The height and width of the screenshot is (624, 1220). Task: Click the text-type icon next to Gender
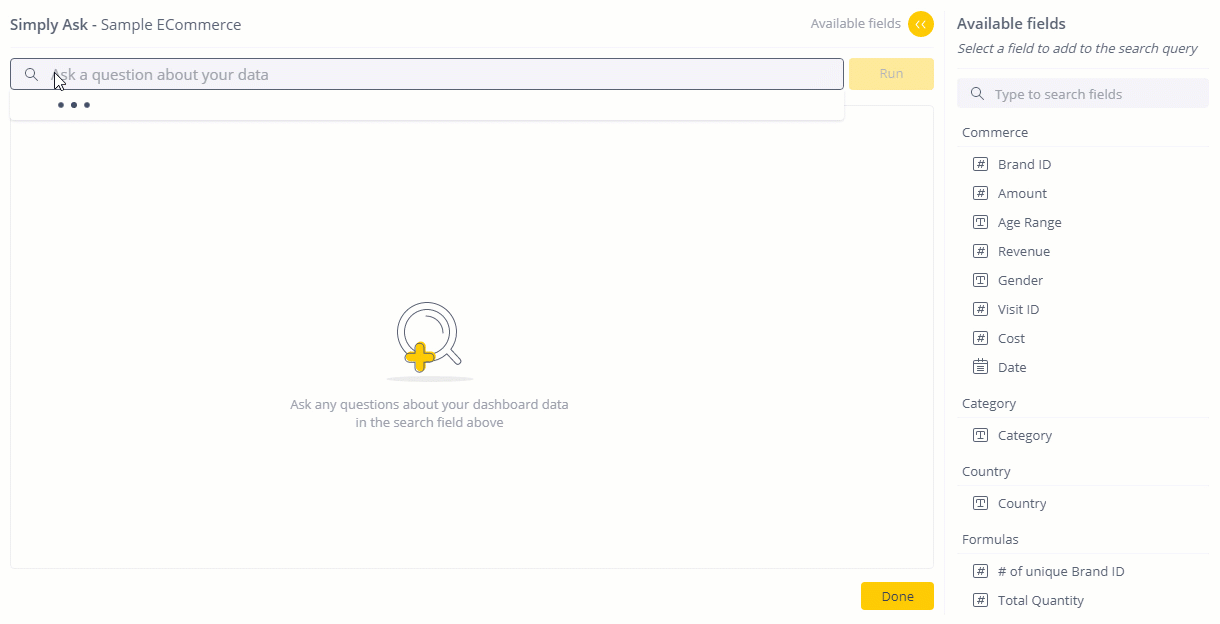tap(980, 279)
